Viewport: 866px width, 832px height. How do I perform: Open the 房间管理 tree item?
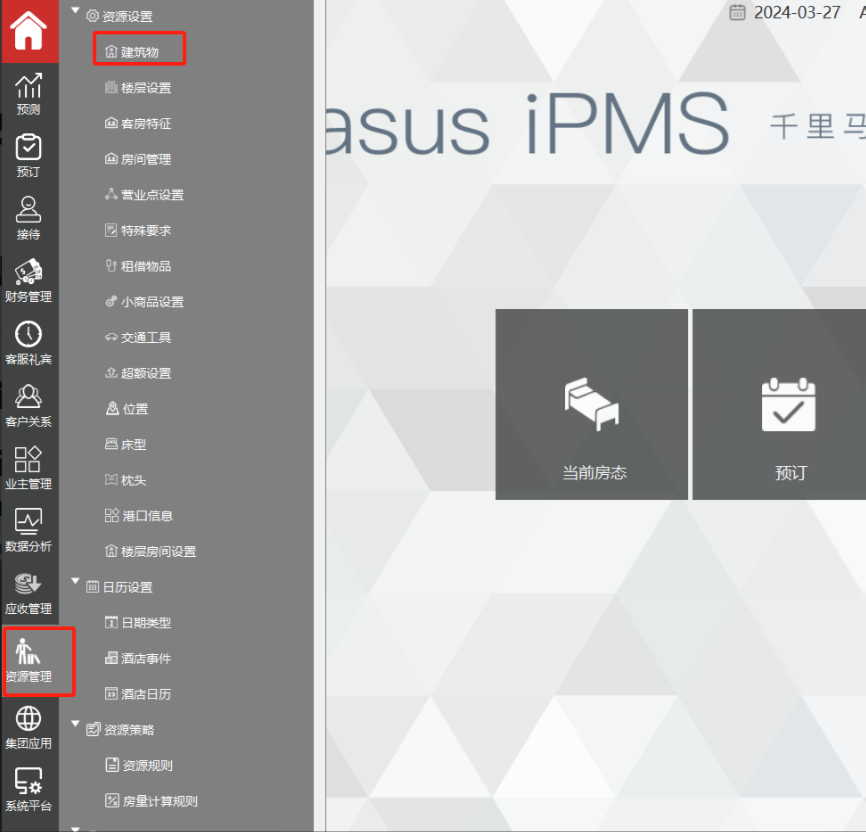145,159
